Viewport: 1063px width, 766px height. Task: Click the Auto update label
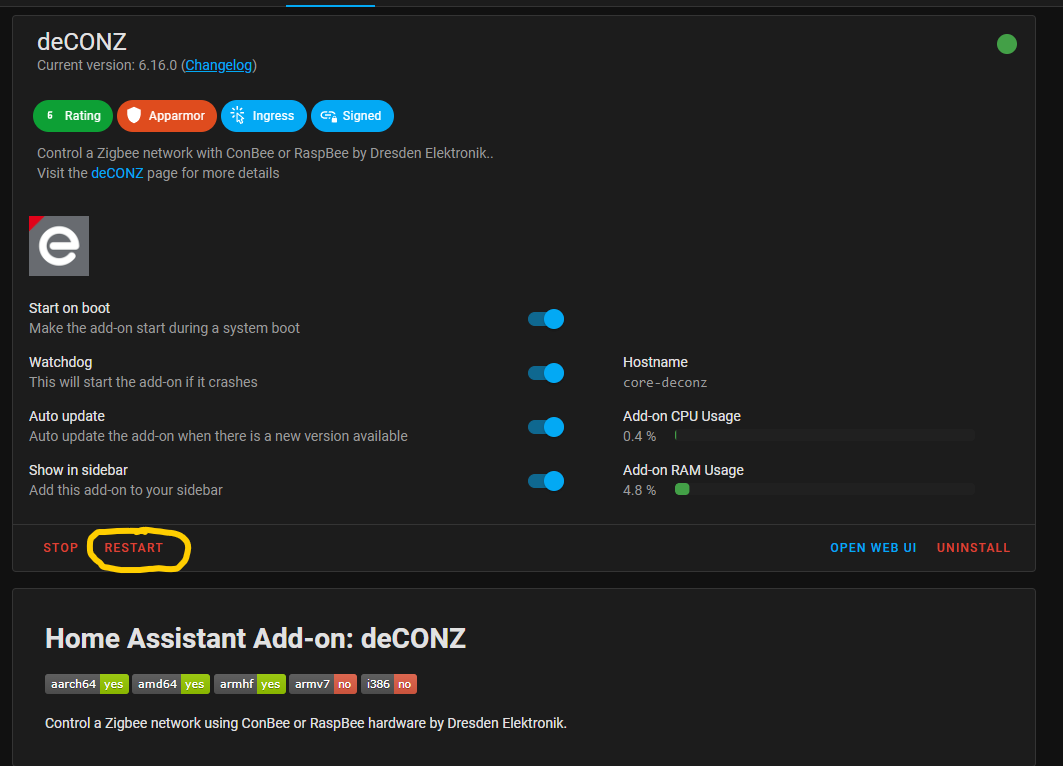67,416
